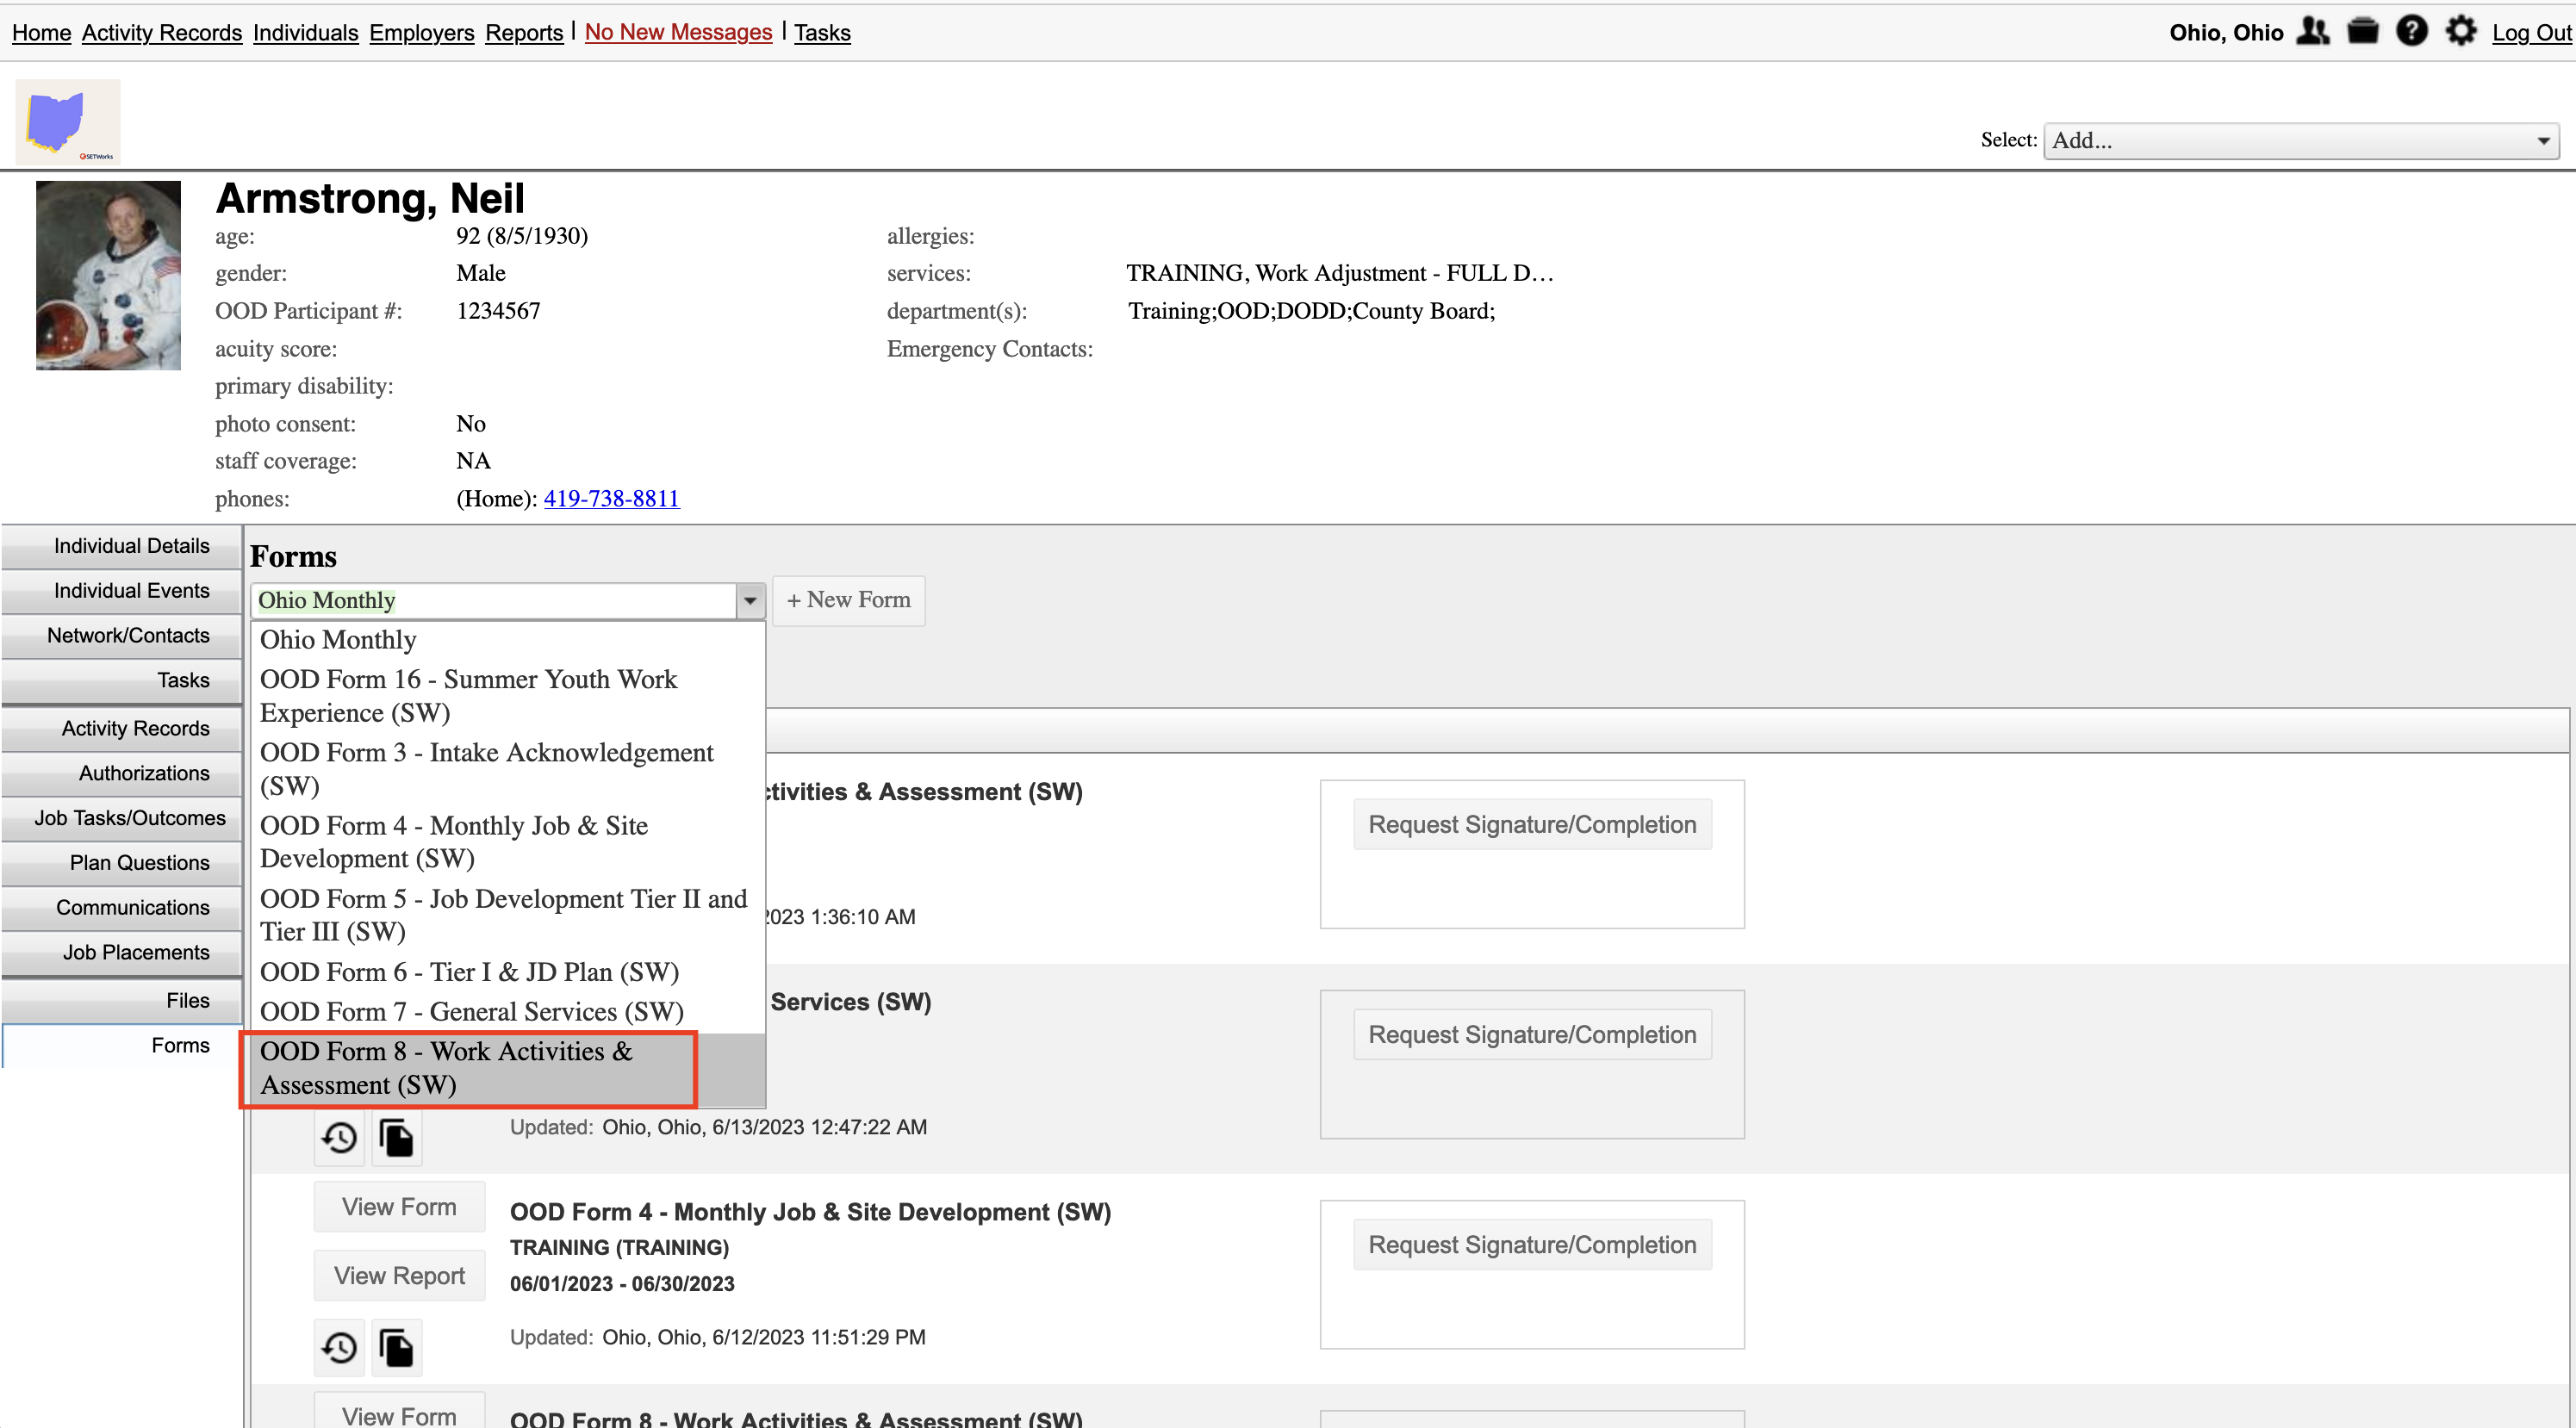Screen dimensions: 2576x1428
Task: View history icon for Form 7 entry
Action: [339, 1137]
